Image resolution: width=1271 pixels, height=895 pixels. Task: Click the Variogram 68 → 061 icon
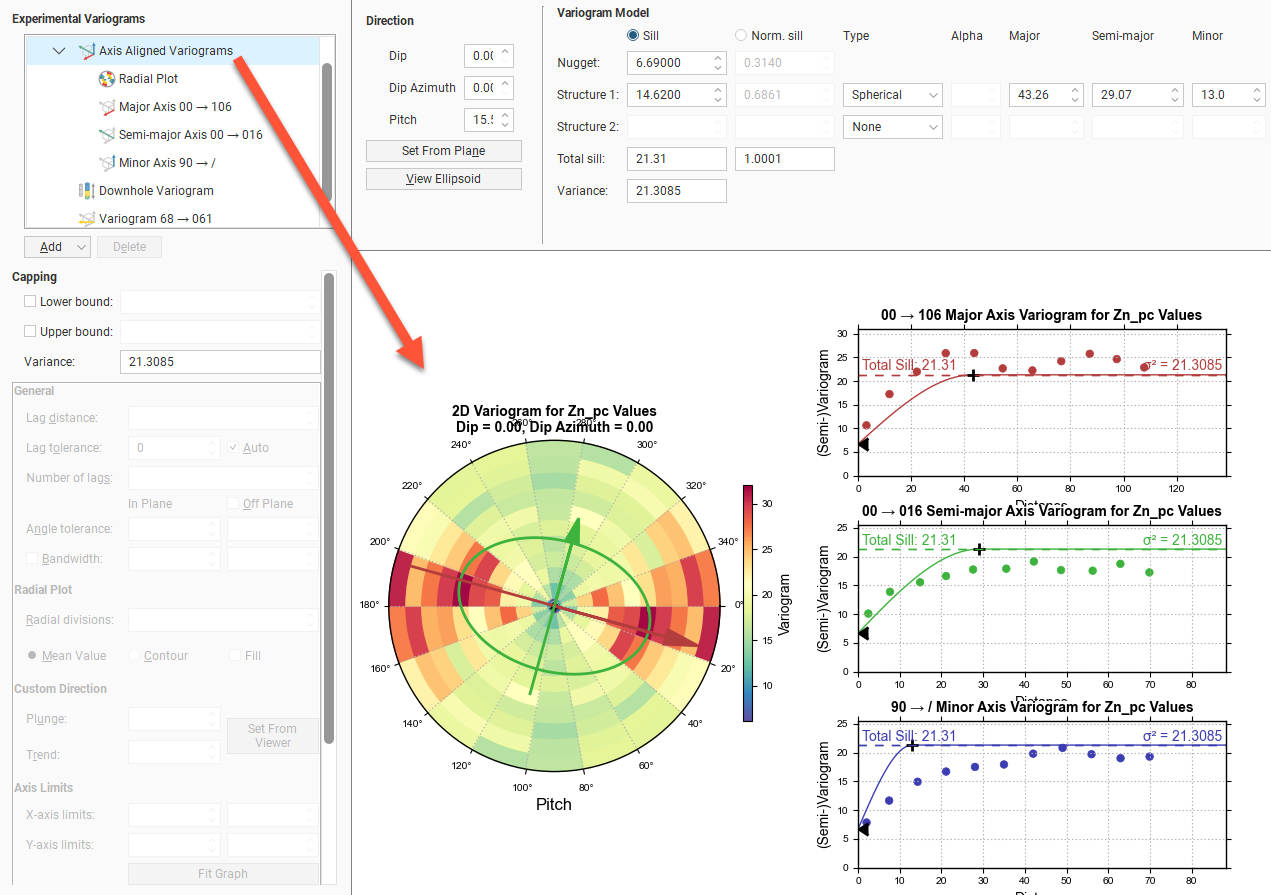87,219
